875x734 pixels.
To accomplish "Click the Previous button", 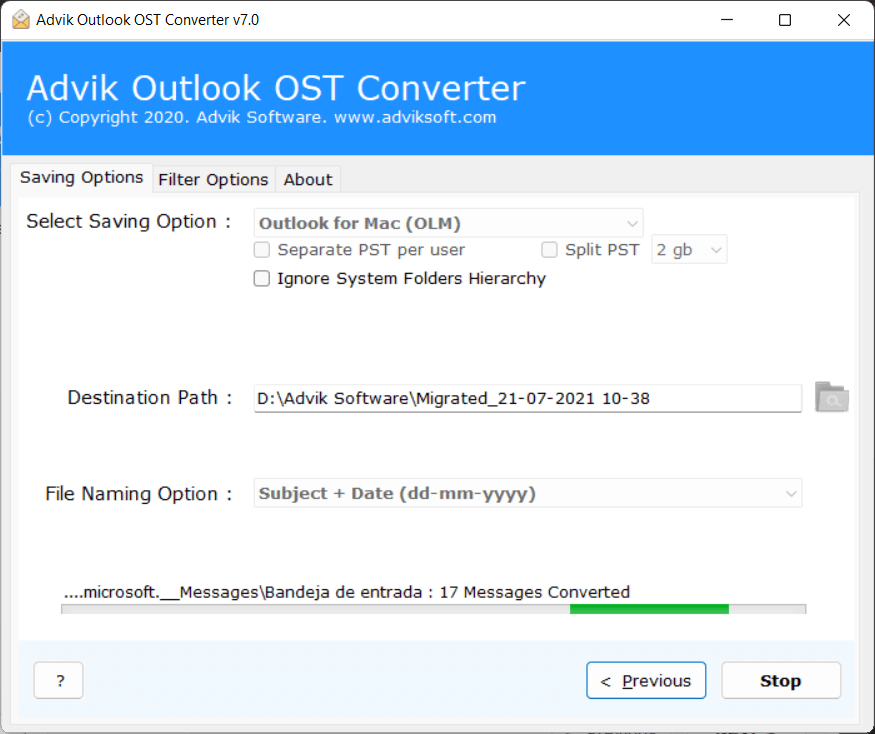I will pos(646,680).
